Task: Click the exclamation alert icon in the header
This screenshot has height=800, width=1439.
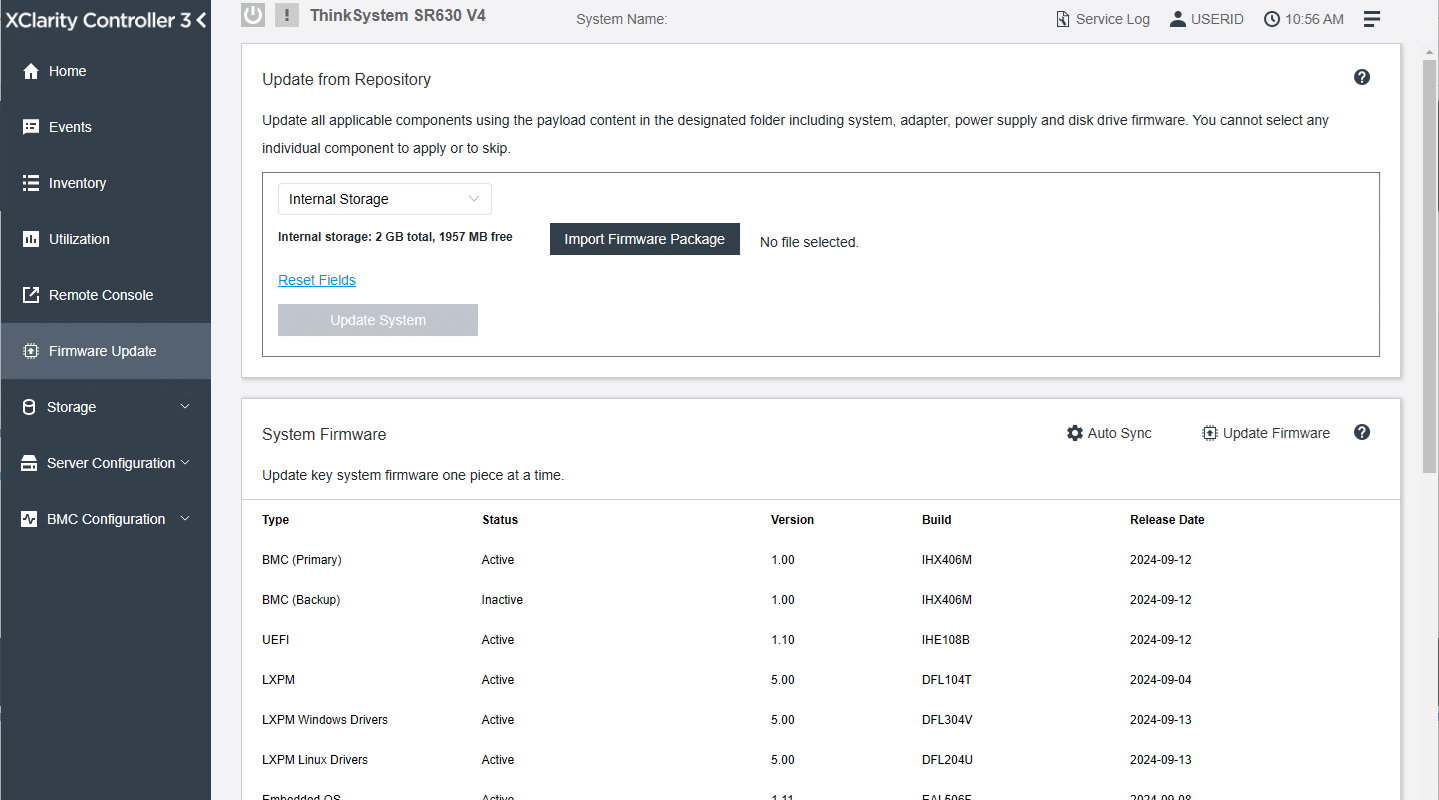Action: 287,15
